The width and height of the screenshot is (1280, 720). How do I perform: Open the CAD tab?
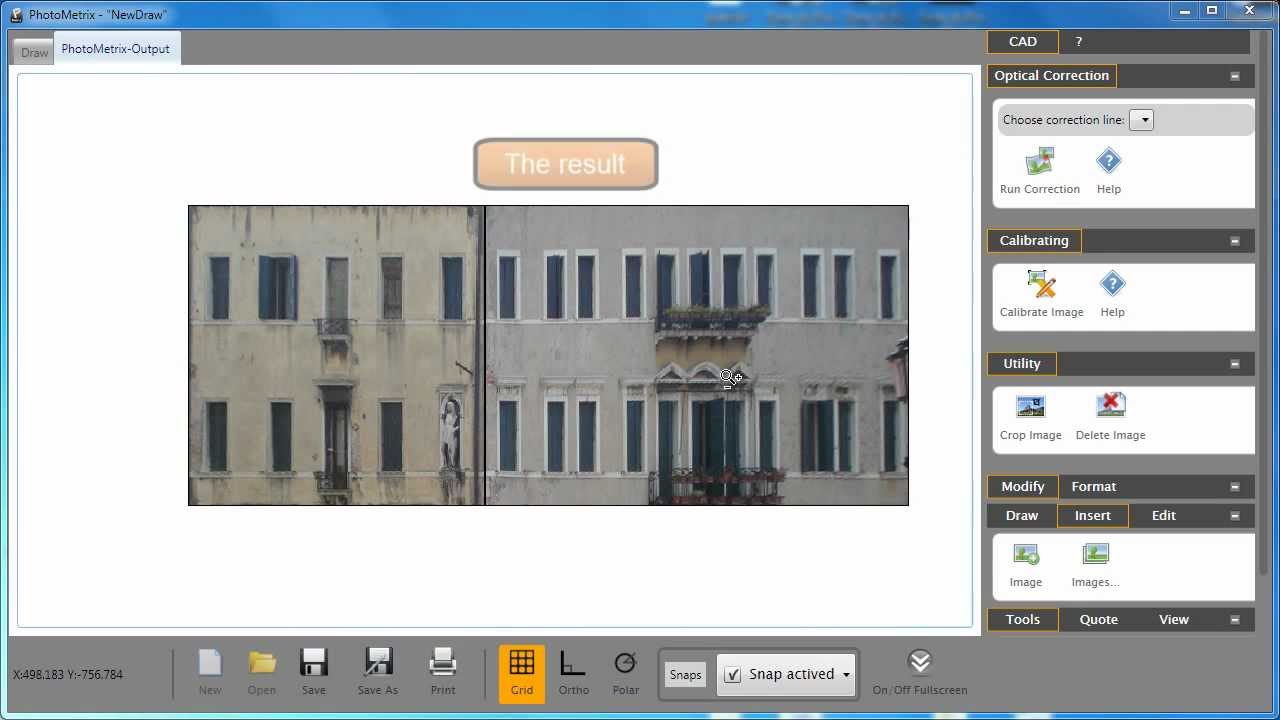(x=1023, y=42)
